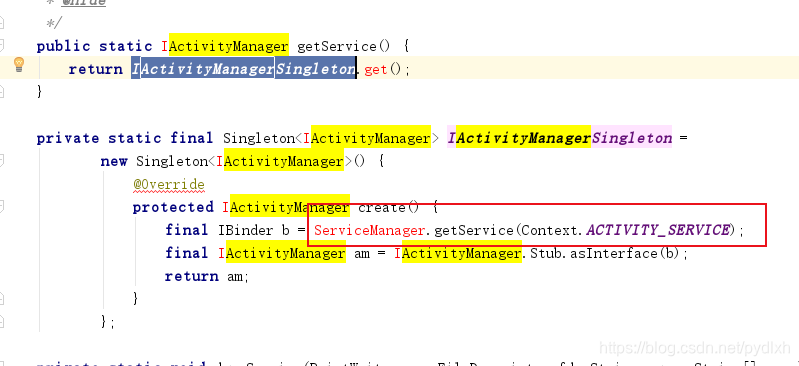Viewport: 799px width, 366px height.
Task: Click 'private static final' keywords of Singleton field
Action: (x=125, y=138)
